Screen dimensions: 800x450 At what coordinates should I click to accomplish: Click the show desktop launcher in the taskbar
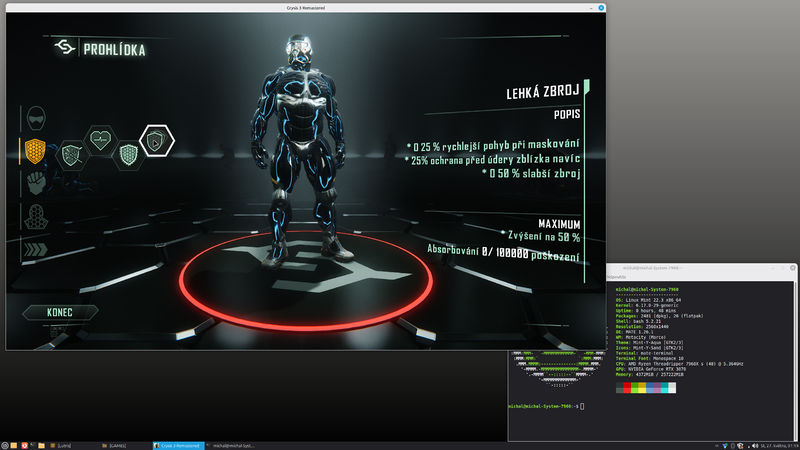(x=14, y=445)
